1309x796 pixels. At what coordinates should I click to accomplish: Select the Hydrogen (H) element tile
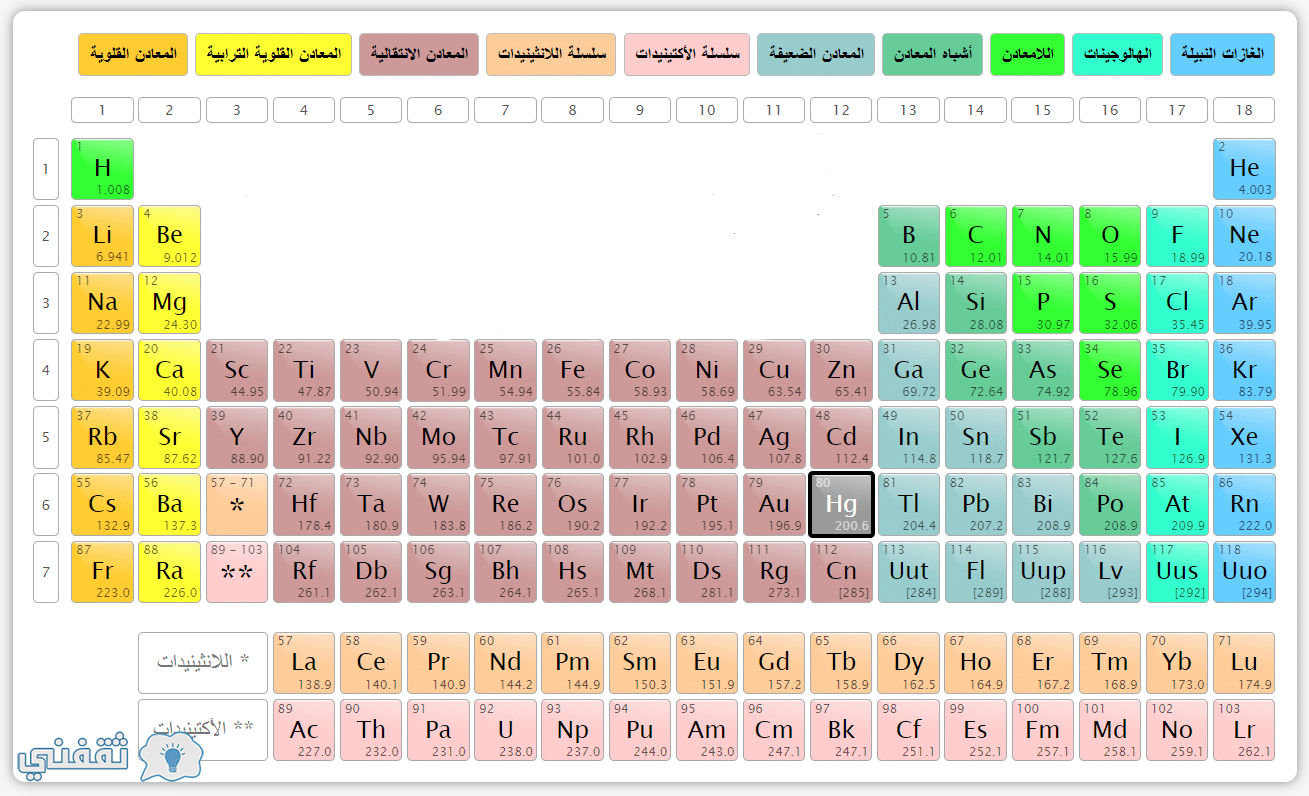(102, 168)
